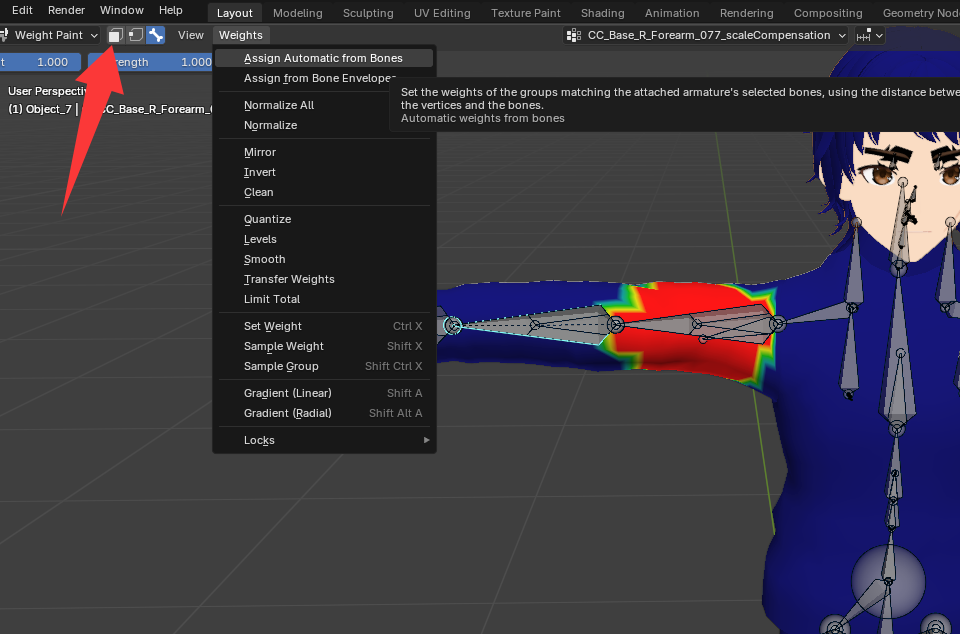Close the Weights menu header
Viewport: 960px width, 634px height.
click(x=241, y=35)
